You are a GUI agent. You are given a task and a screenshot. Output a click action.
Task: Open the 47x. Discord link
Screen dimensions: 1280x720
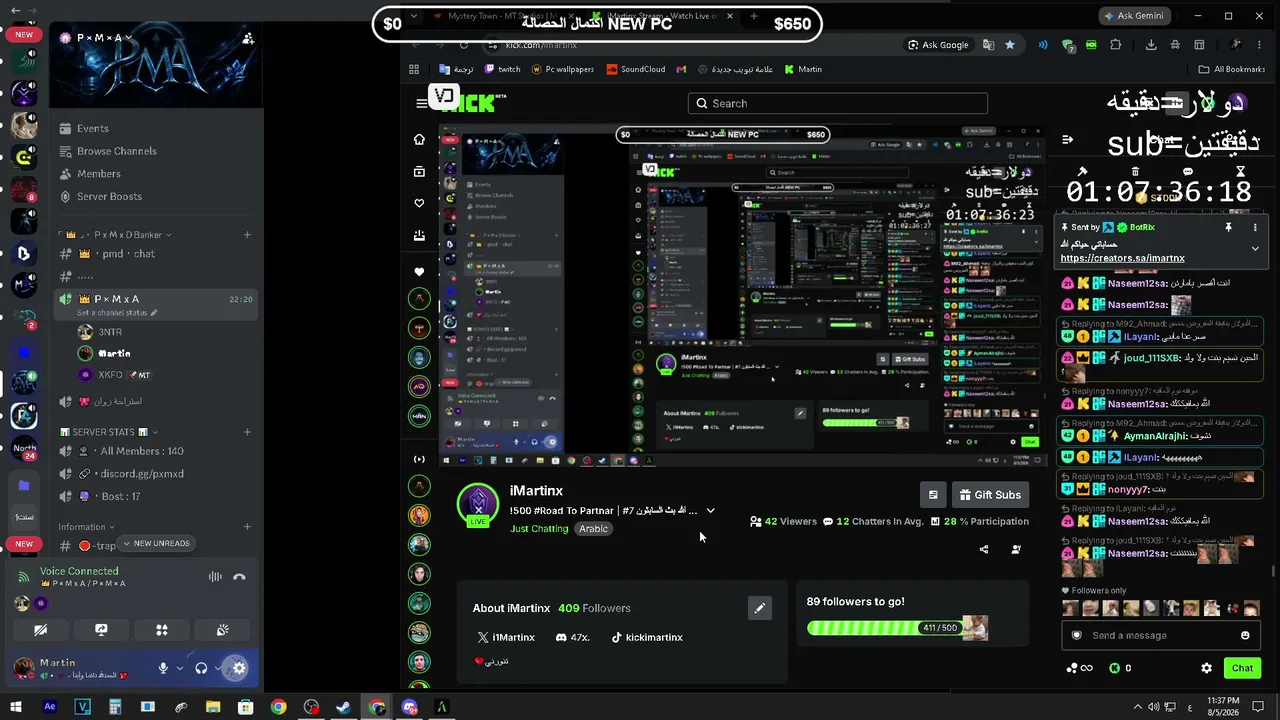click(x=572, y=637)
